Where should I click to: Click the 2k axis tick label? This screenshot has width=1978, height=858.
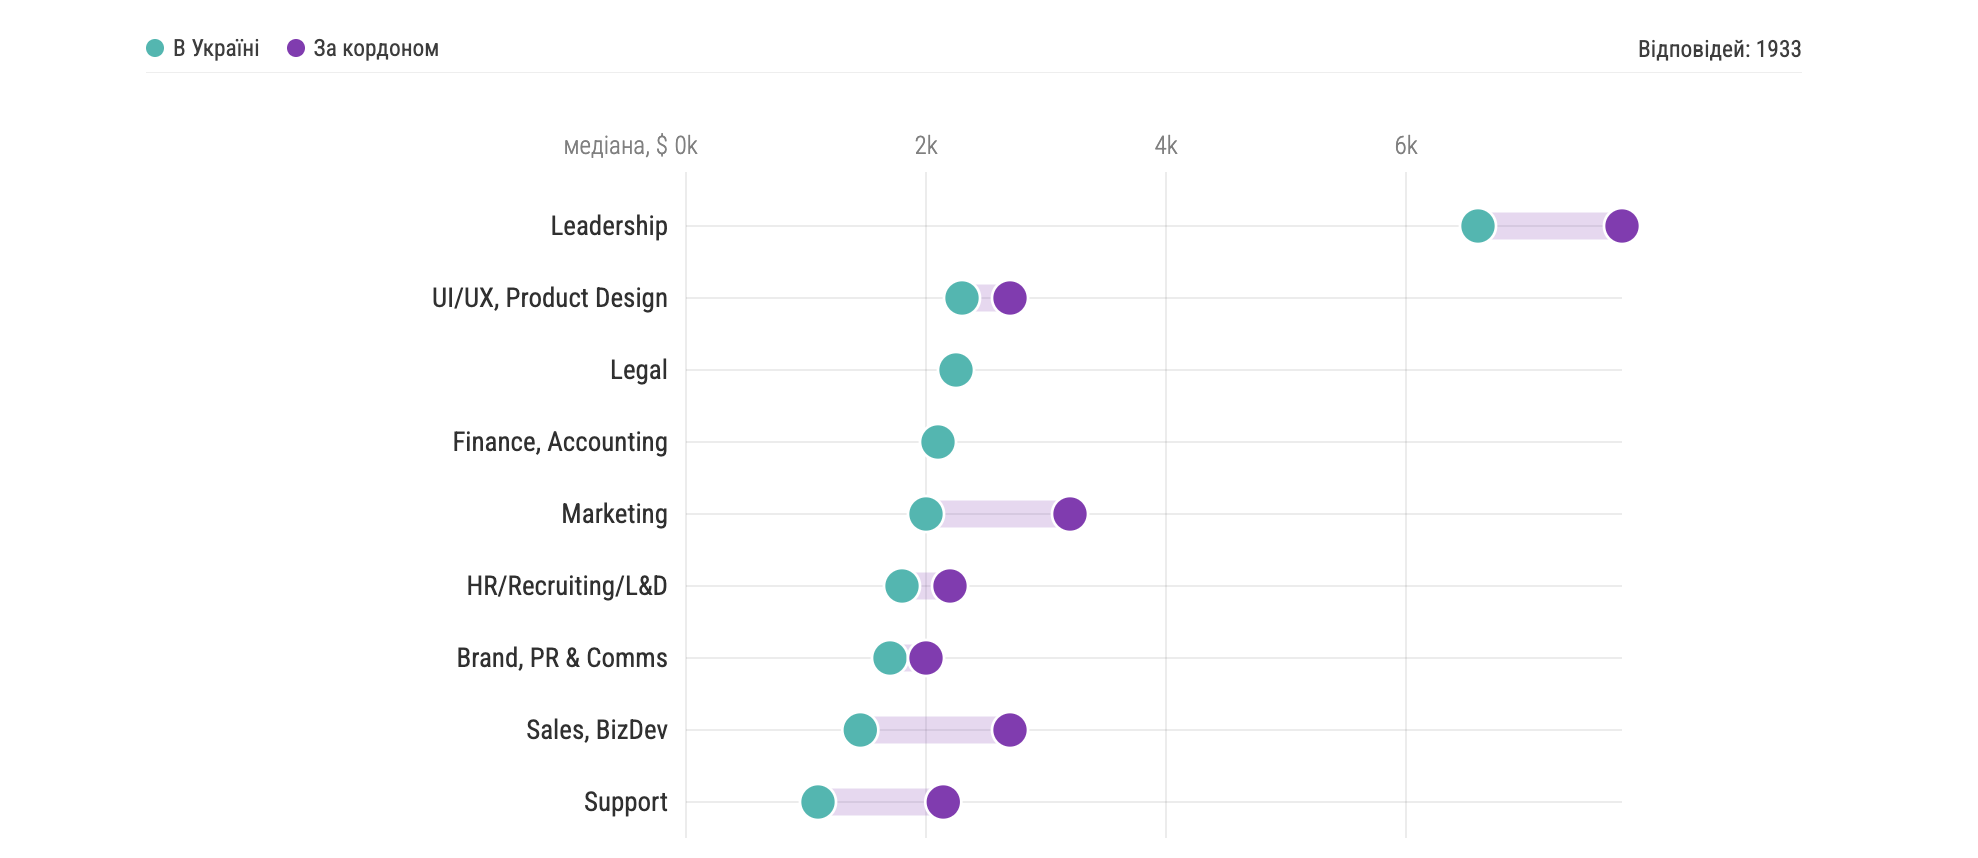[925, 146]
